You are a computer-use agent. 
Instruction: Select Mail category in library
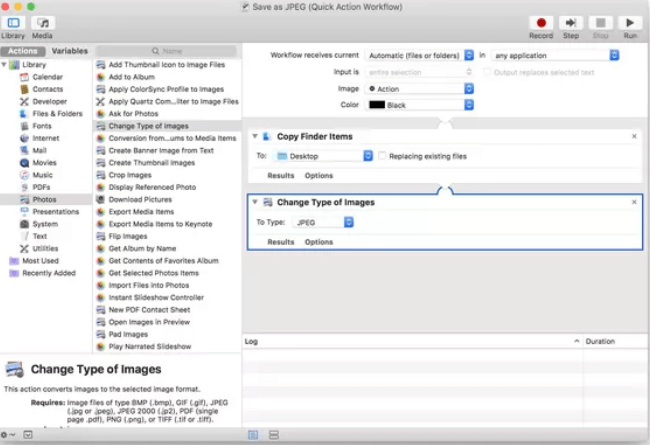click(39, 150)
